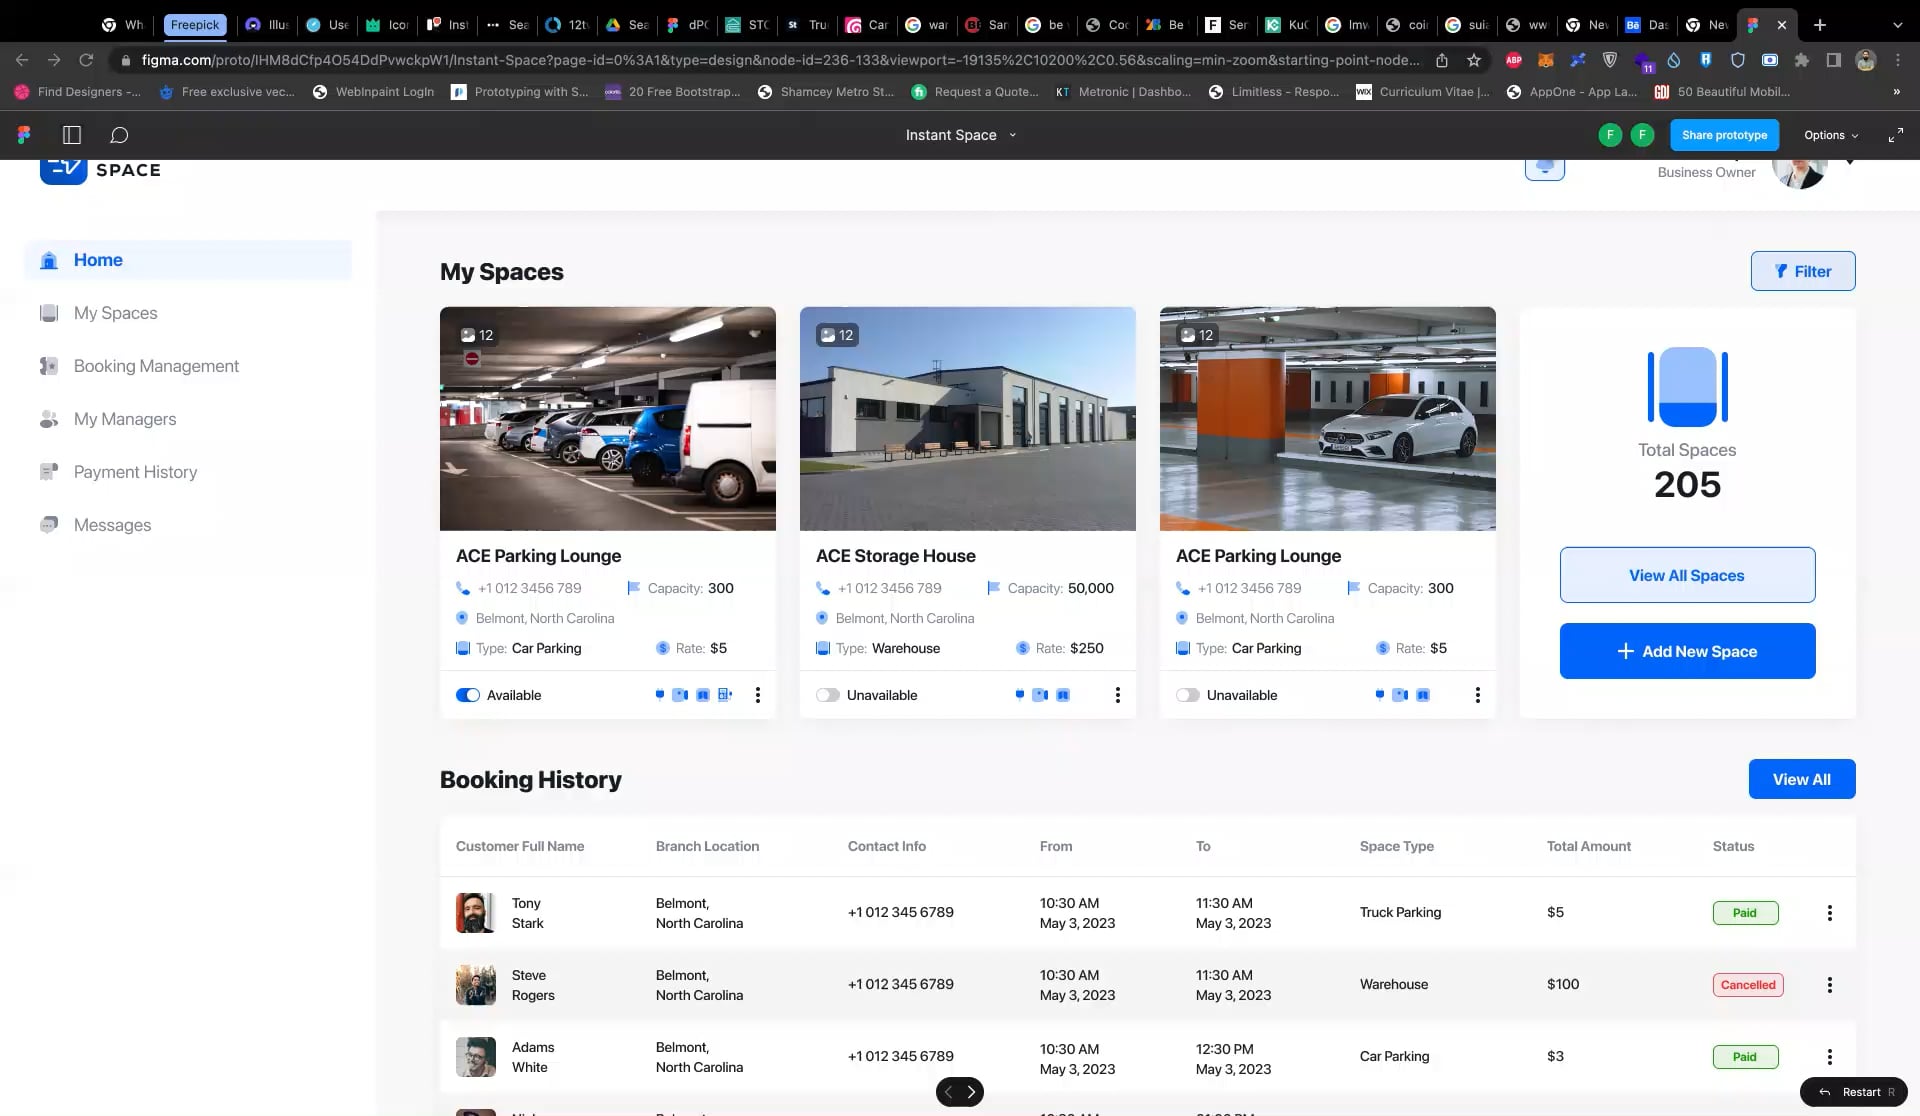Screen dimensions: 1920x1116
Task: Go to previous prototype frame arrow
Action: [x=948, y=1092]
